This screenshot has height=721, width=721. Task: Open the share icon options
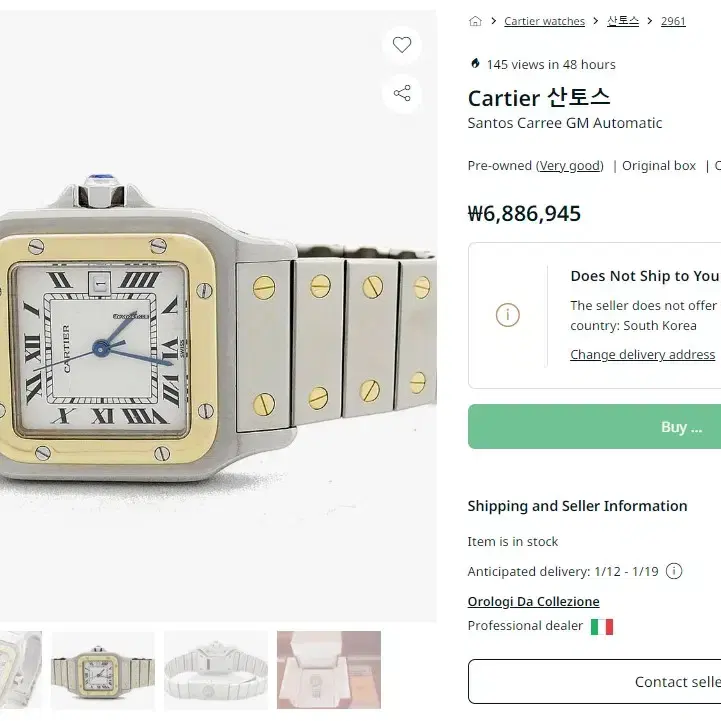401,93
